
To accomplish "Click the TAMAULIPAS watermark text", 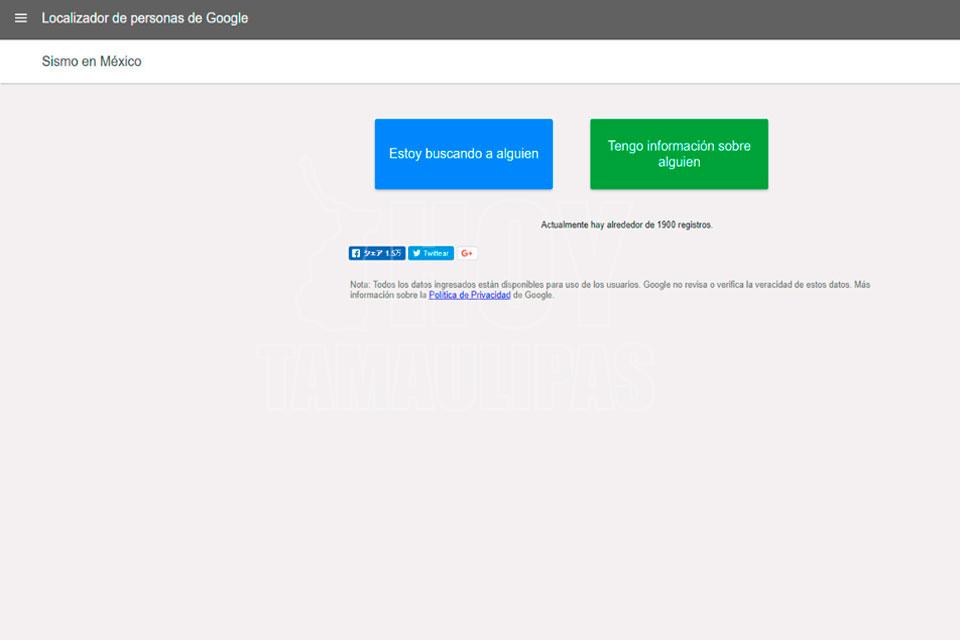I will point(455,378).
